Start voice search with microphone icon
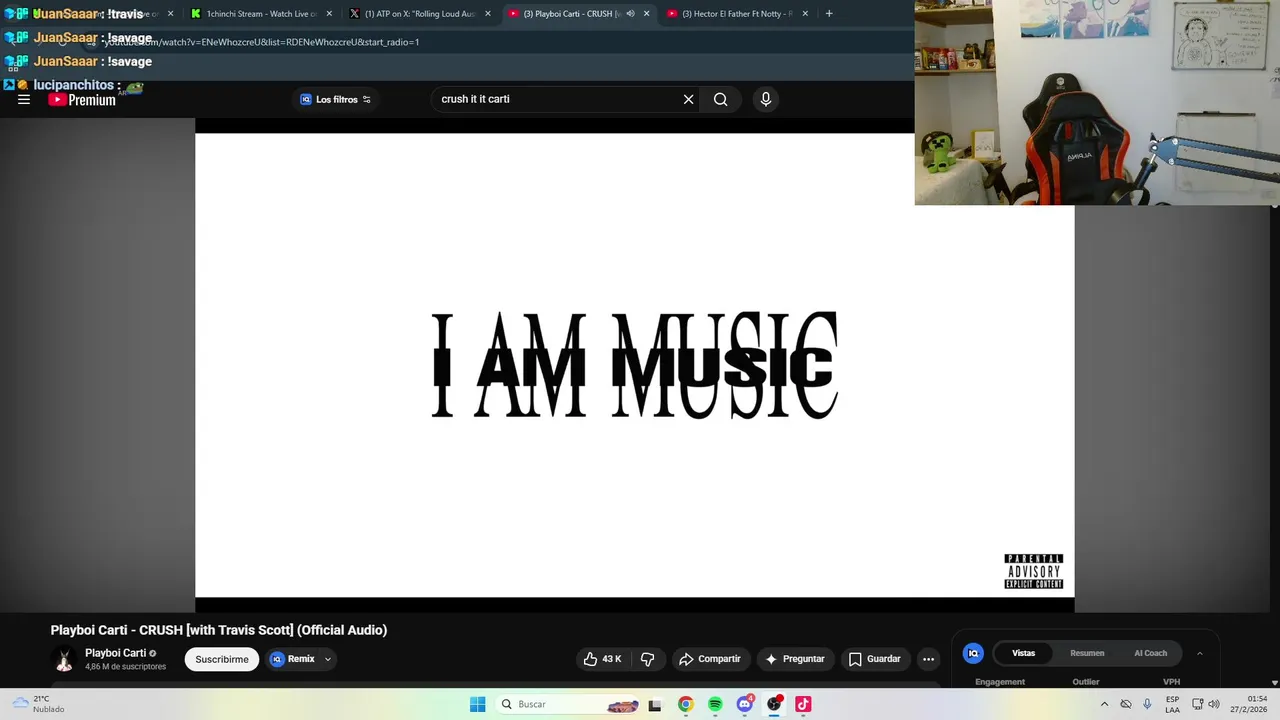This screenshot has width=1280, height=720. (x=766, y=100)
